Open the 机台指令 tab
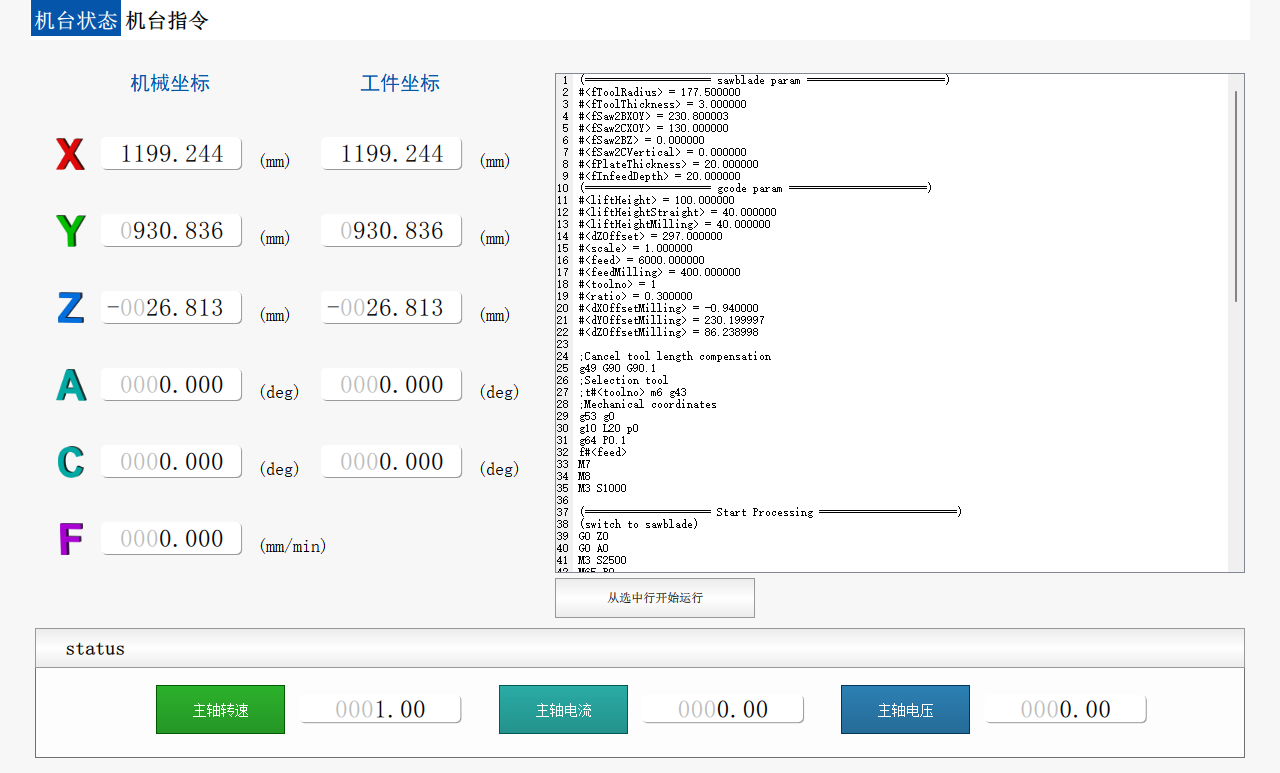Screen dimensions: 1280x773 coord(167,20)
